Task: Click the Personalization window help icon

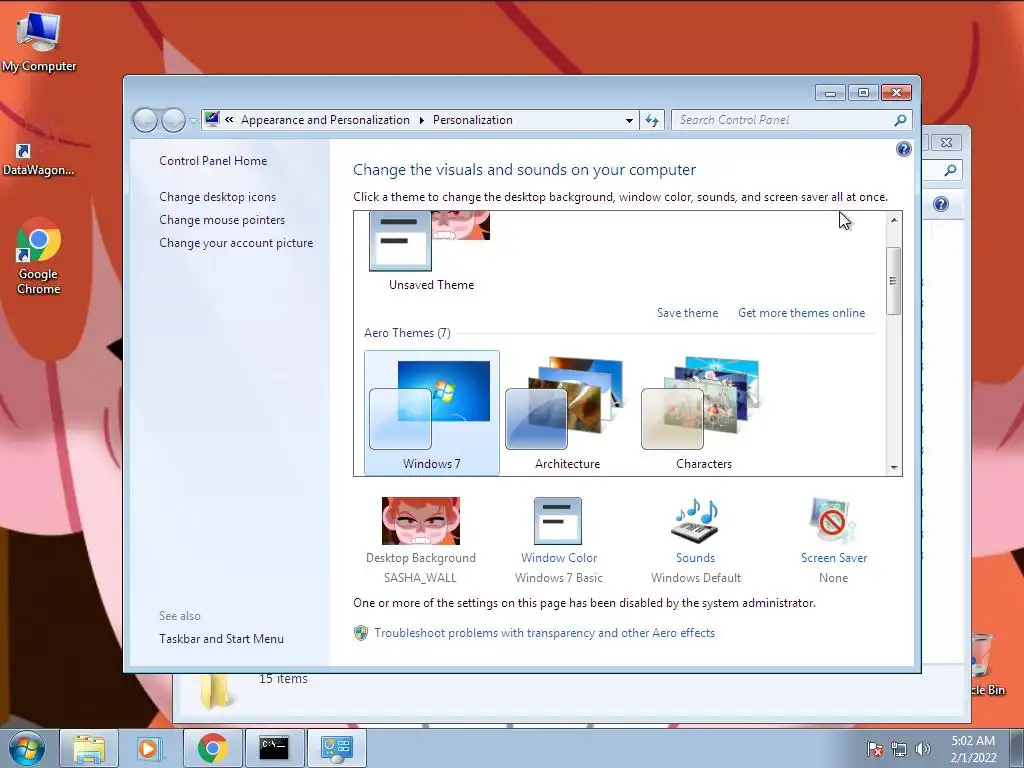Action: click(x=903, y=150)
